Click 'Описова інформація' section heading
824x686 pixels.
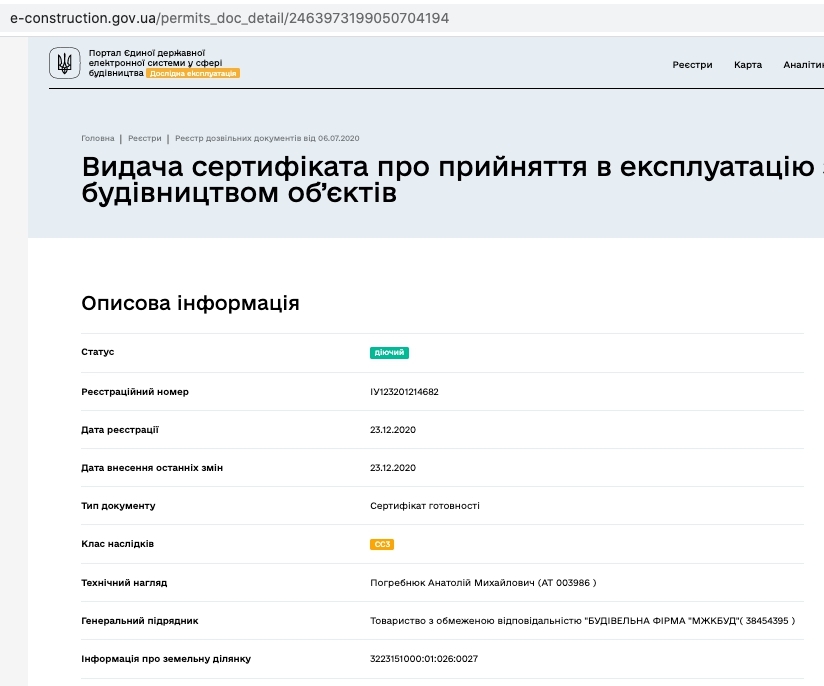[190, 303]
